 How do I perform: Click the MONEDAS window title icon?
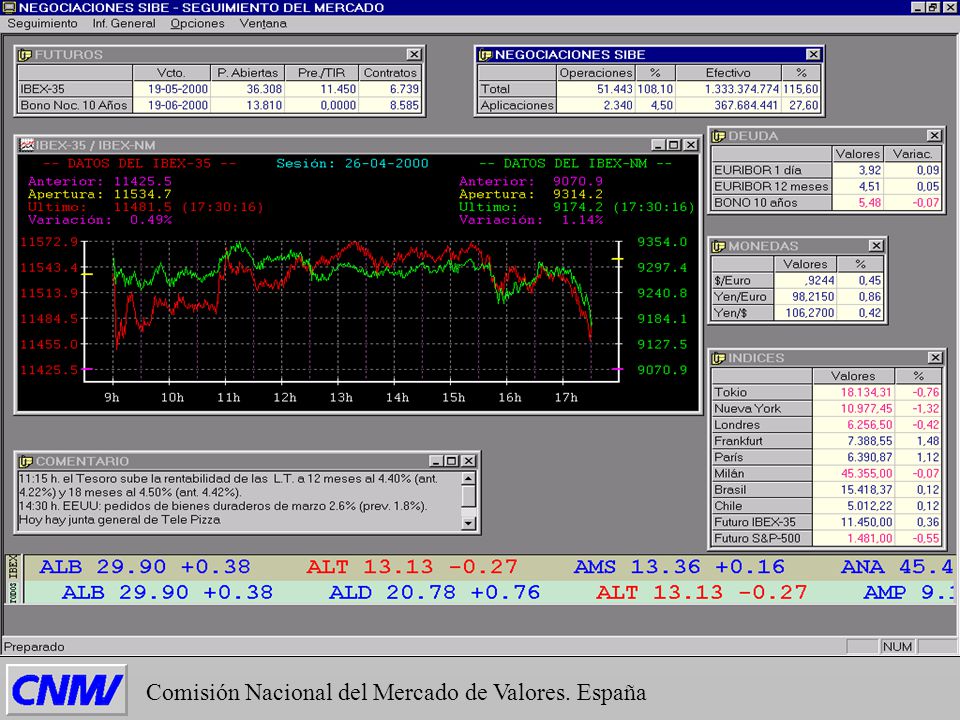point(718,246)
